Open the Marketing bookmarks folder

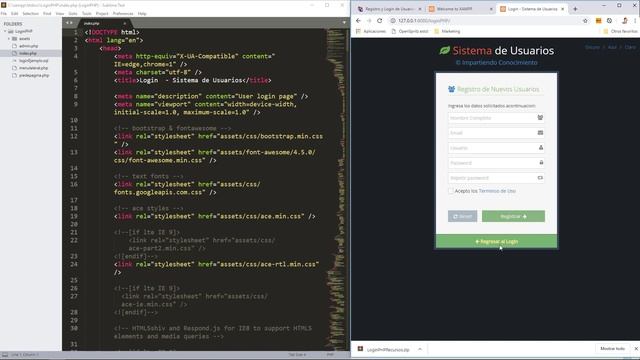coord(447,31)
